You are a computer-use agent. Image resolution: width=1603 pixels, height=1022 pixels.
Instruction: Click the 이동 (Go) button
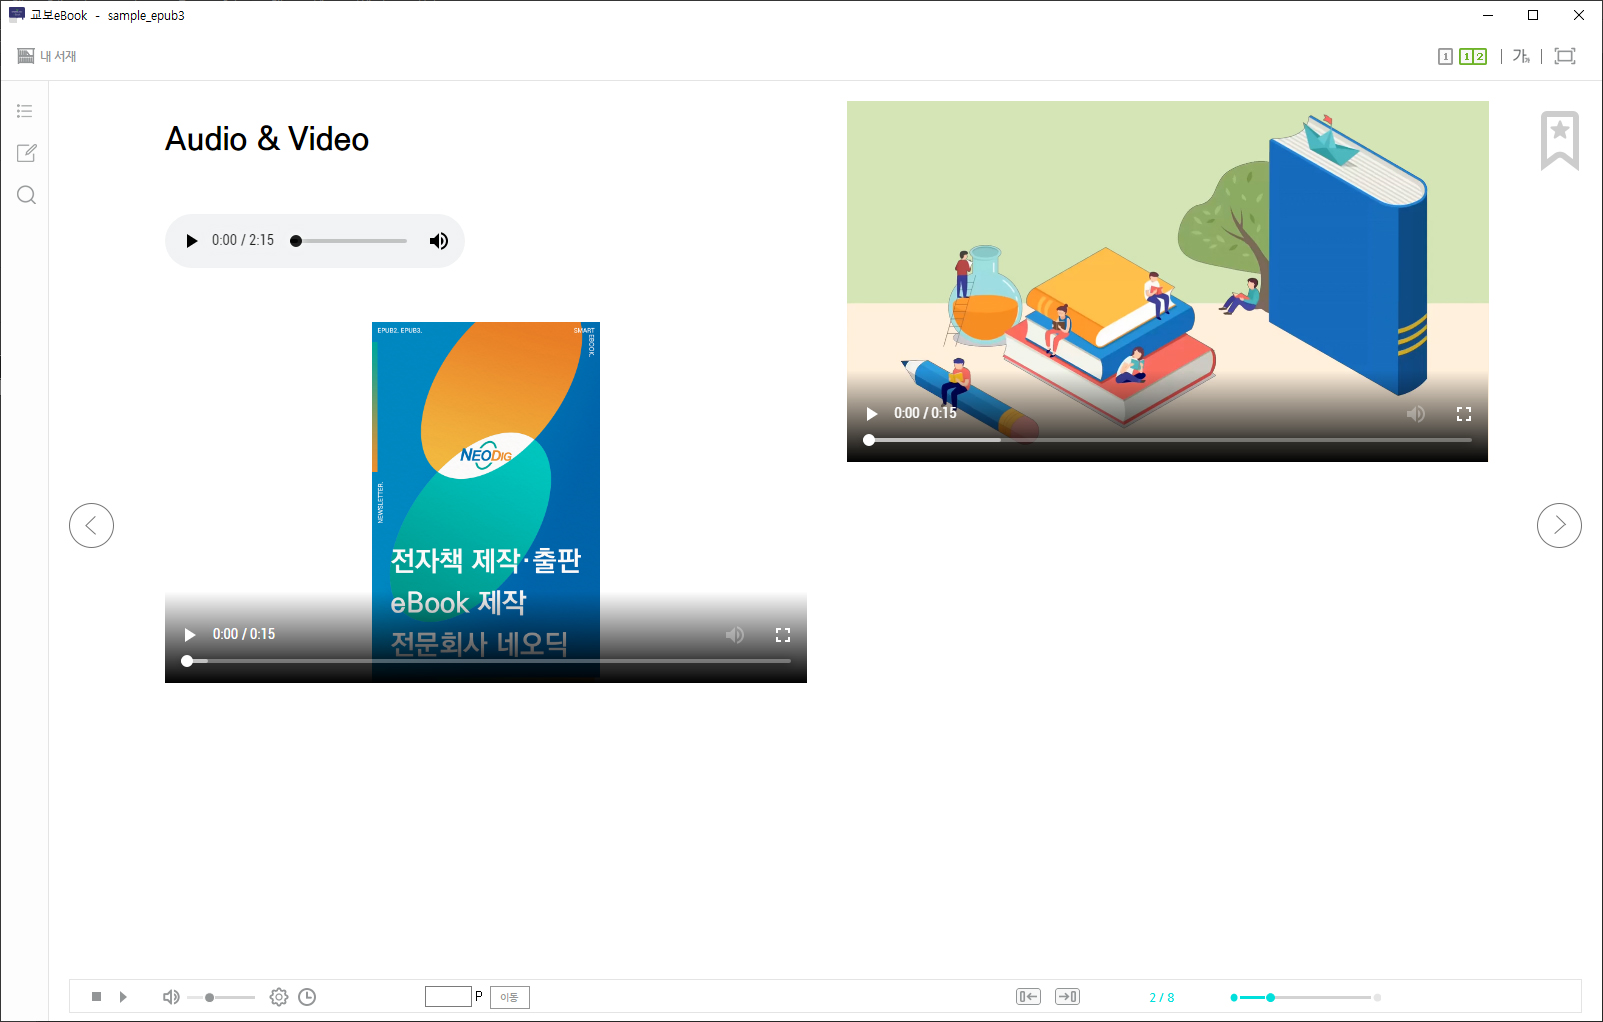(x=510, y=997)
